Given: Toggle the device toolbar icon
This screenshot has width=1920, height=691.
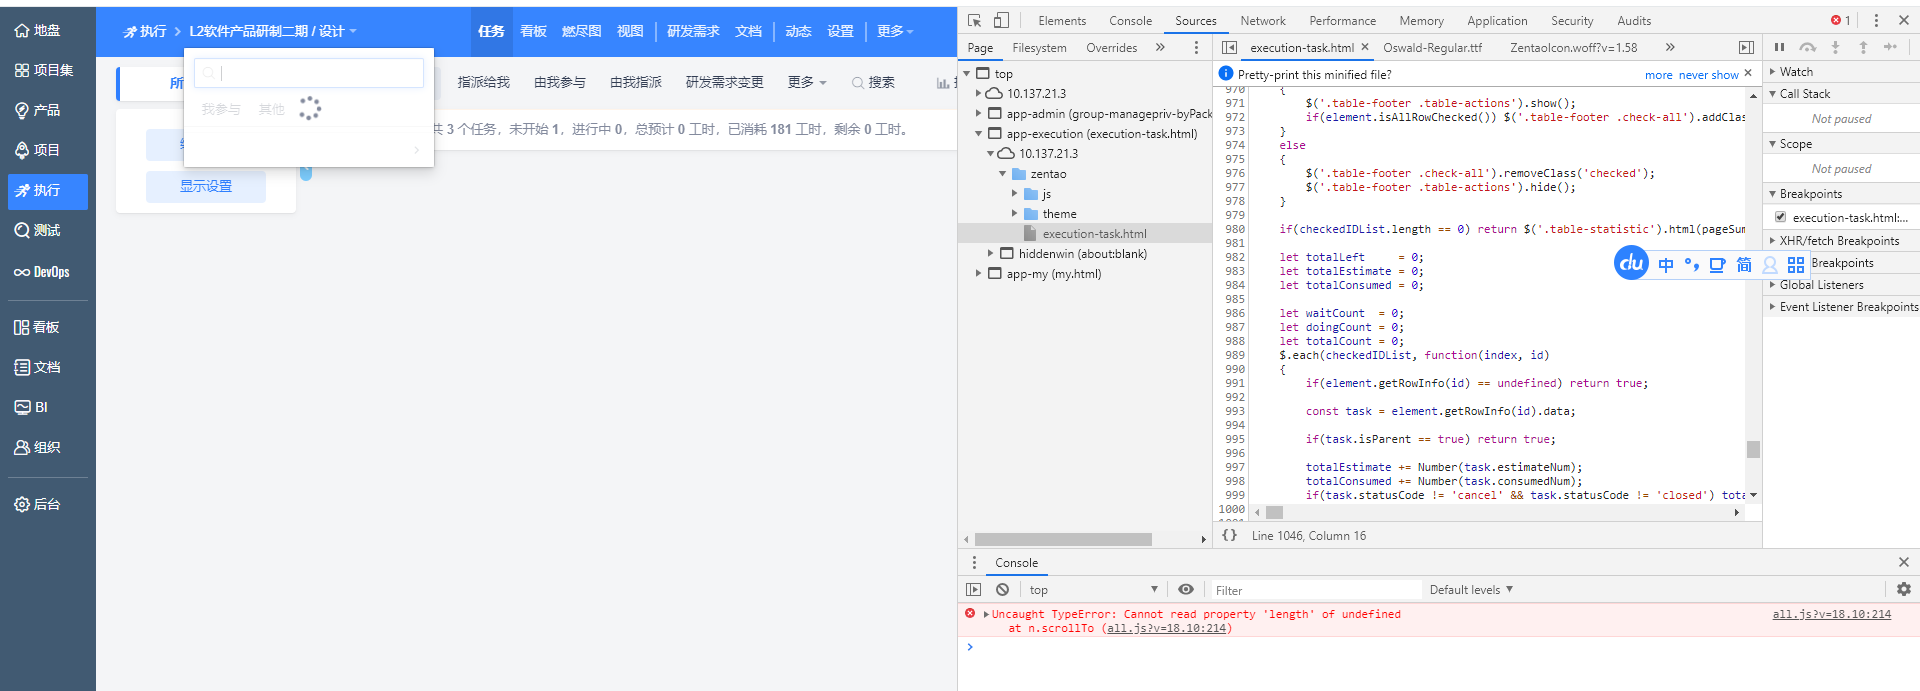Looking at the screenshot, I should pos(1001,20).
